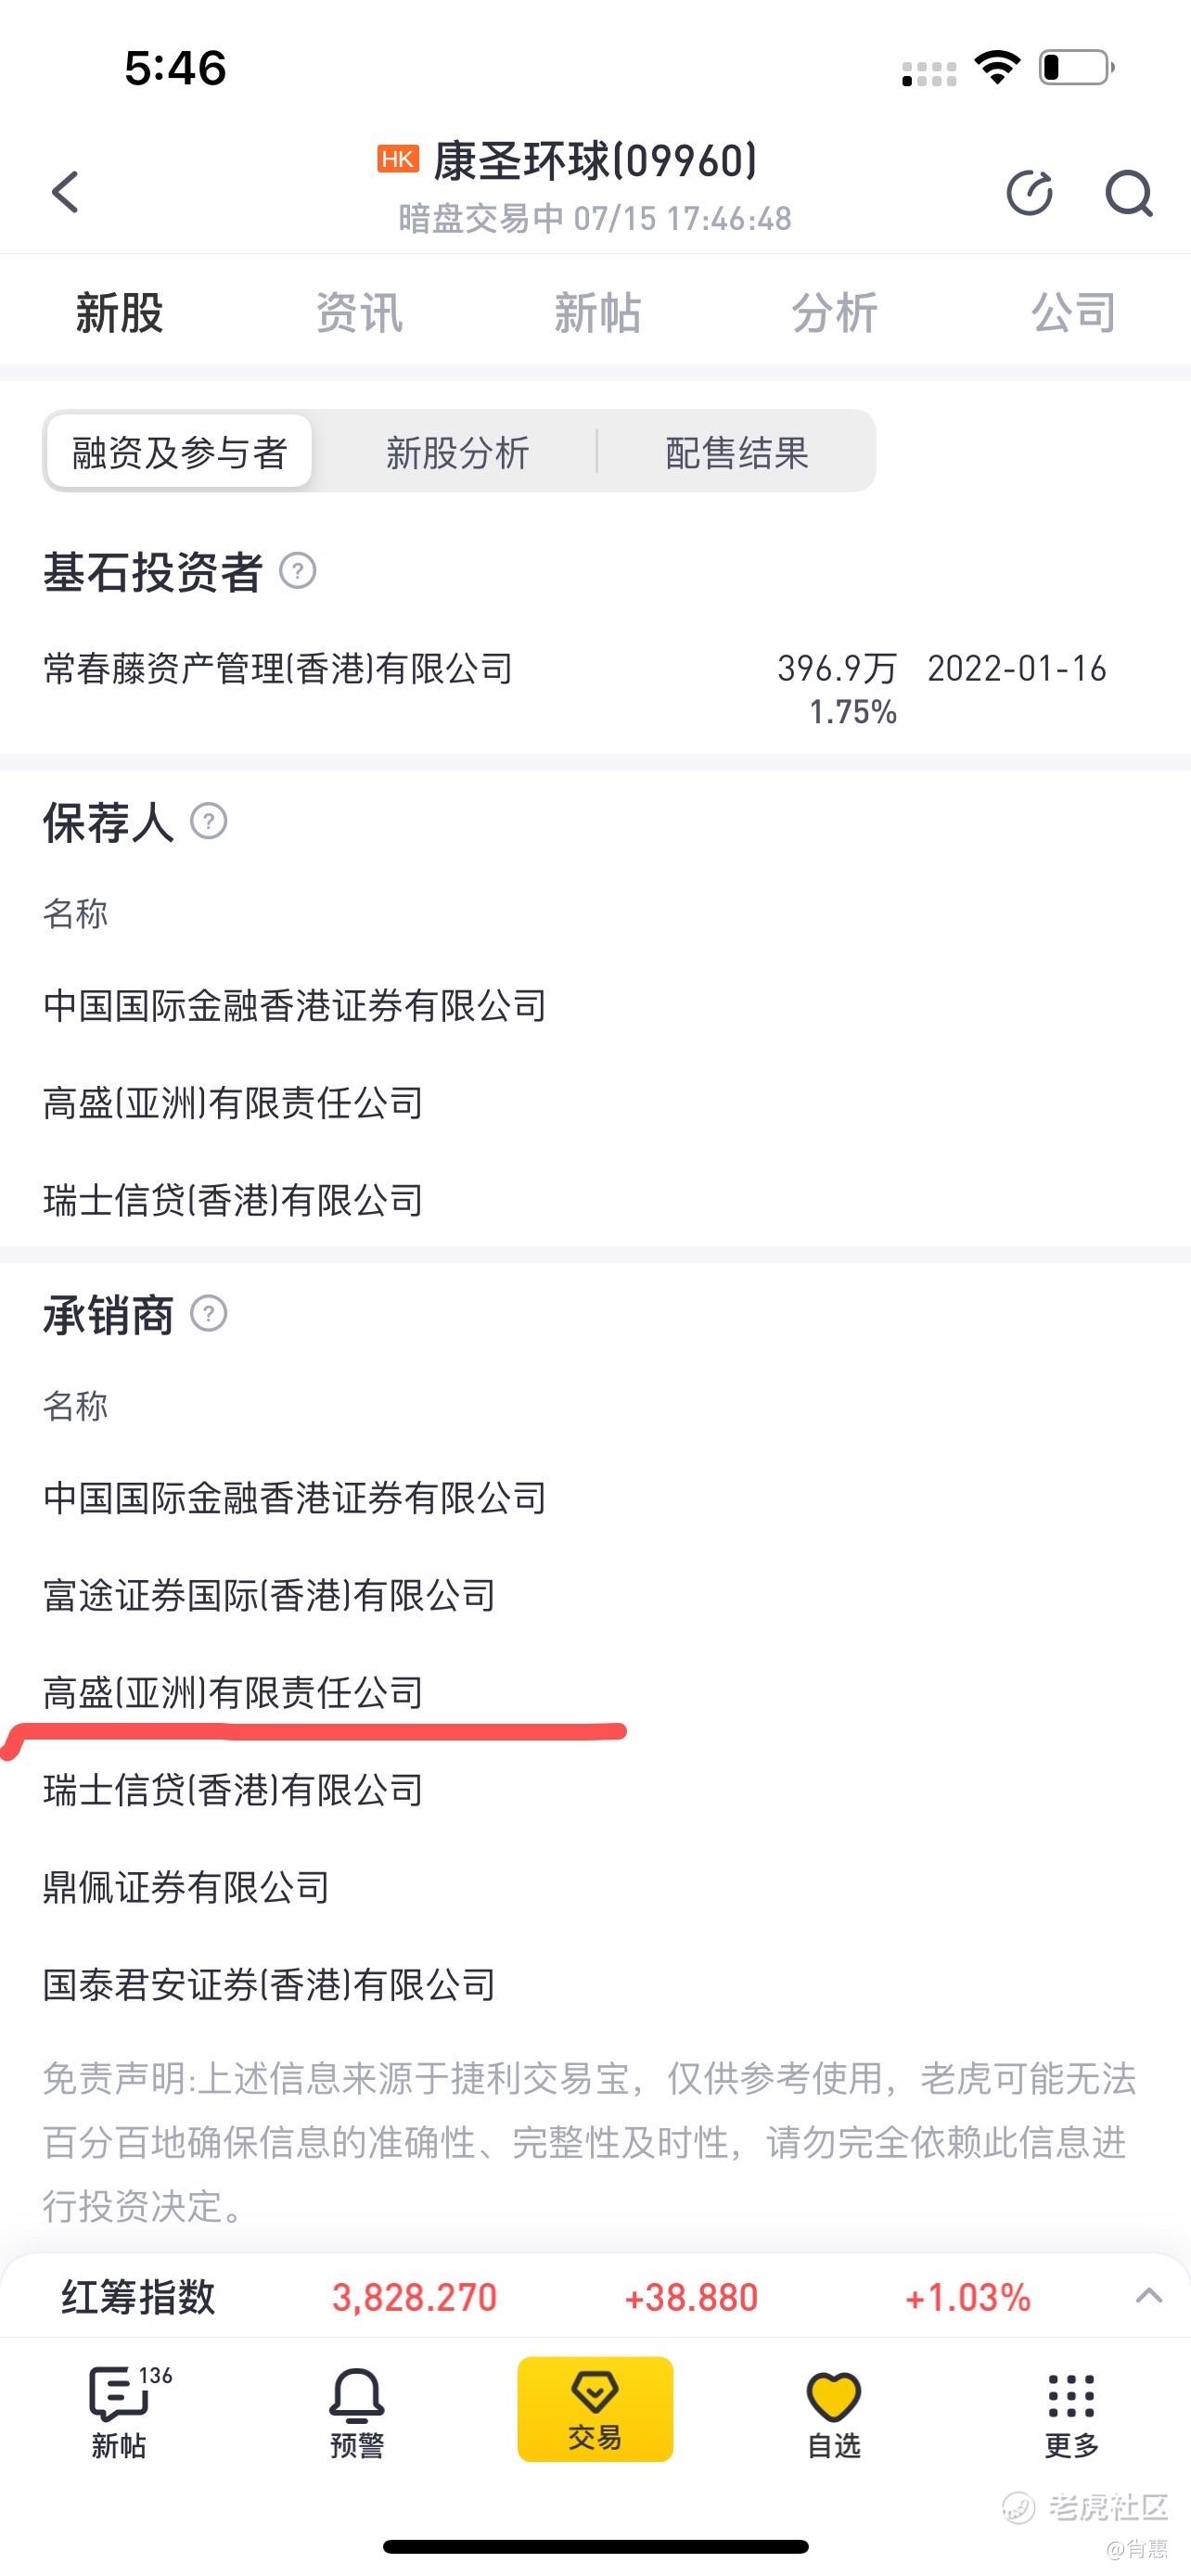Switch to 资讯 tab

tap(359, 313)
